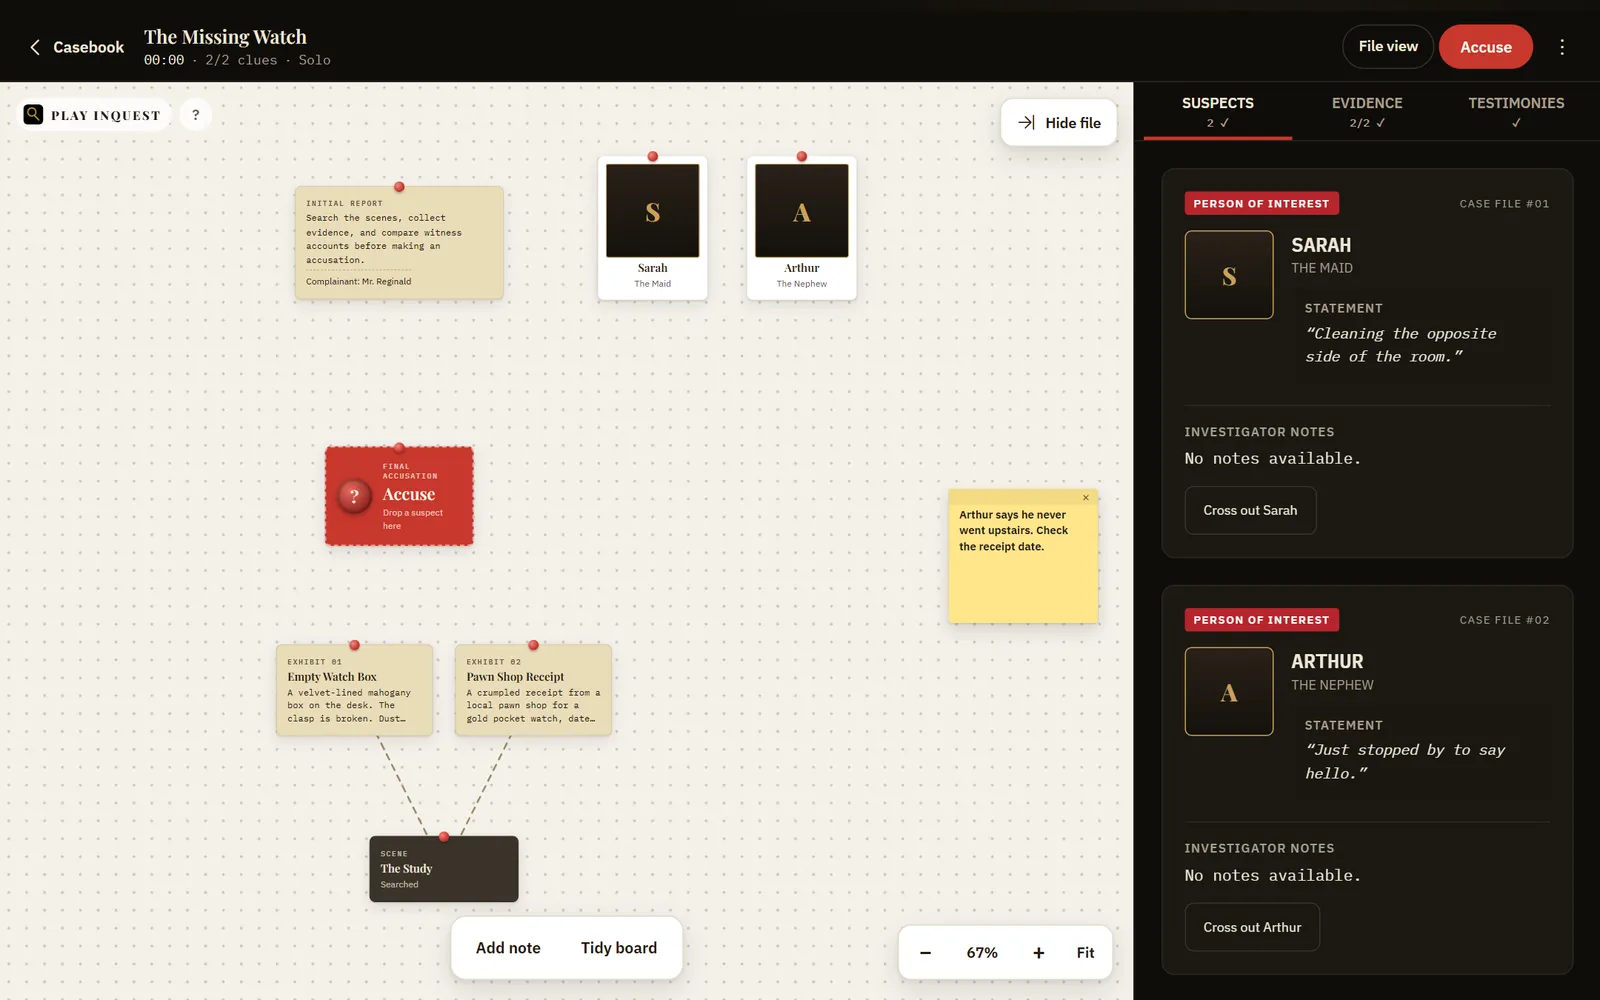
Task: Click Sarah's statement quote text
Action: [1401, 345]
